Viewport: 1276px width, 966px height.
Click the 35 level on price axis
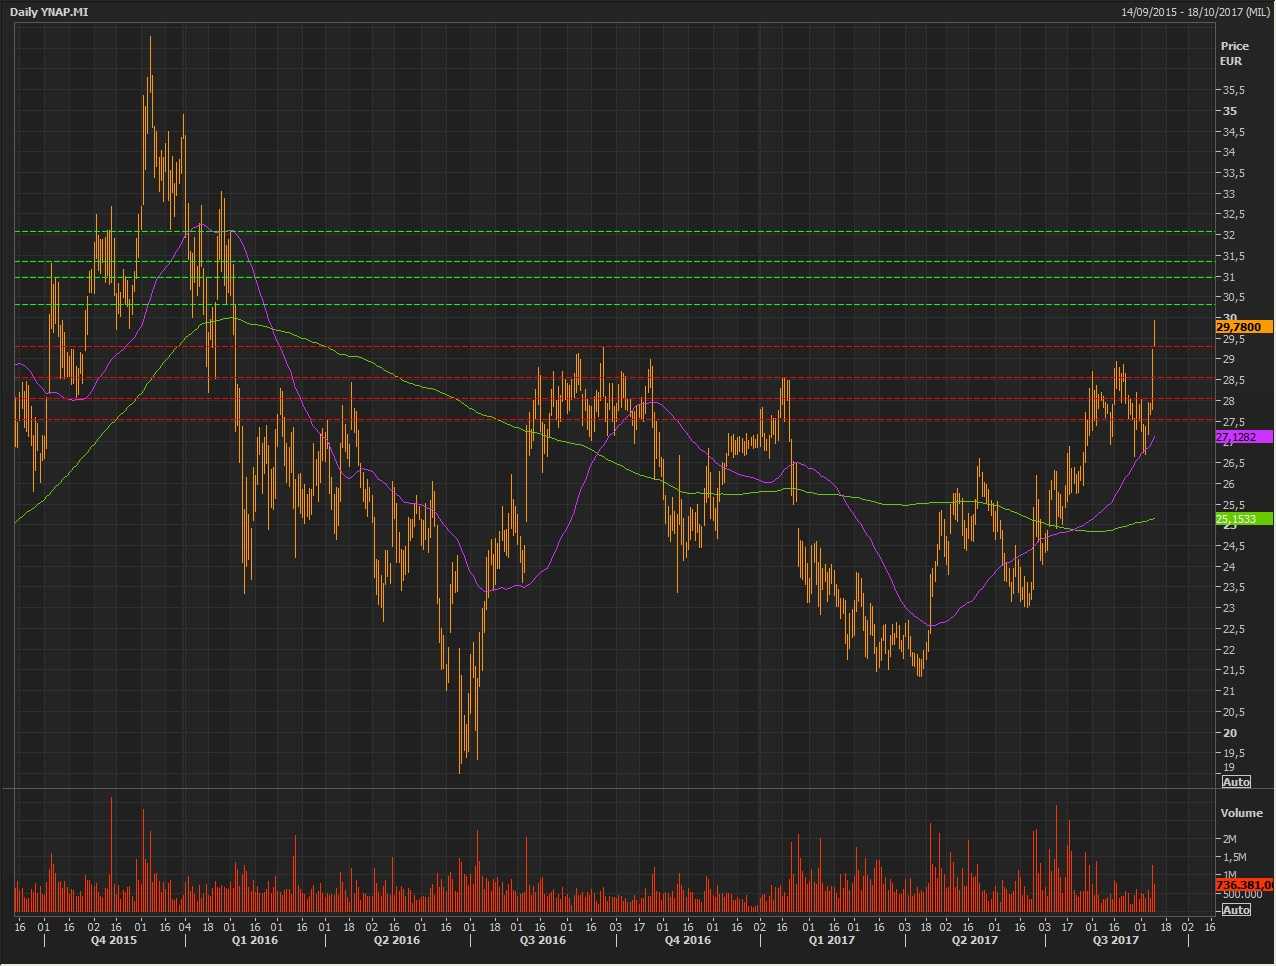1229,111
